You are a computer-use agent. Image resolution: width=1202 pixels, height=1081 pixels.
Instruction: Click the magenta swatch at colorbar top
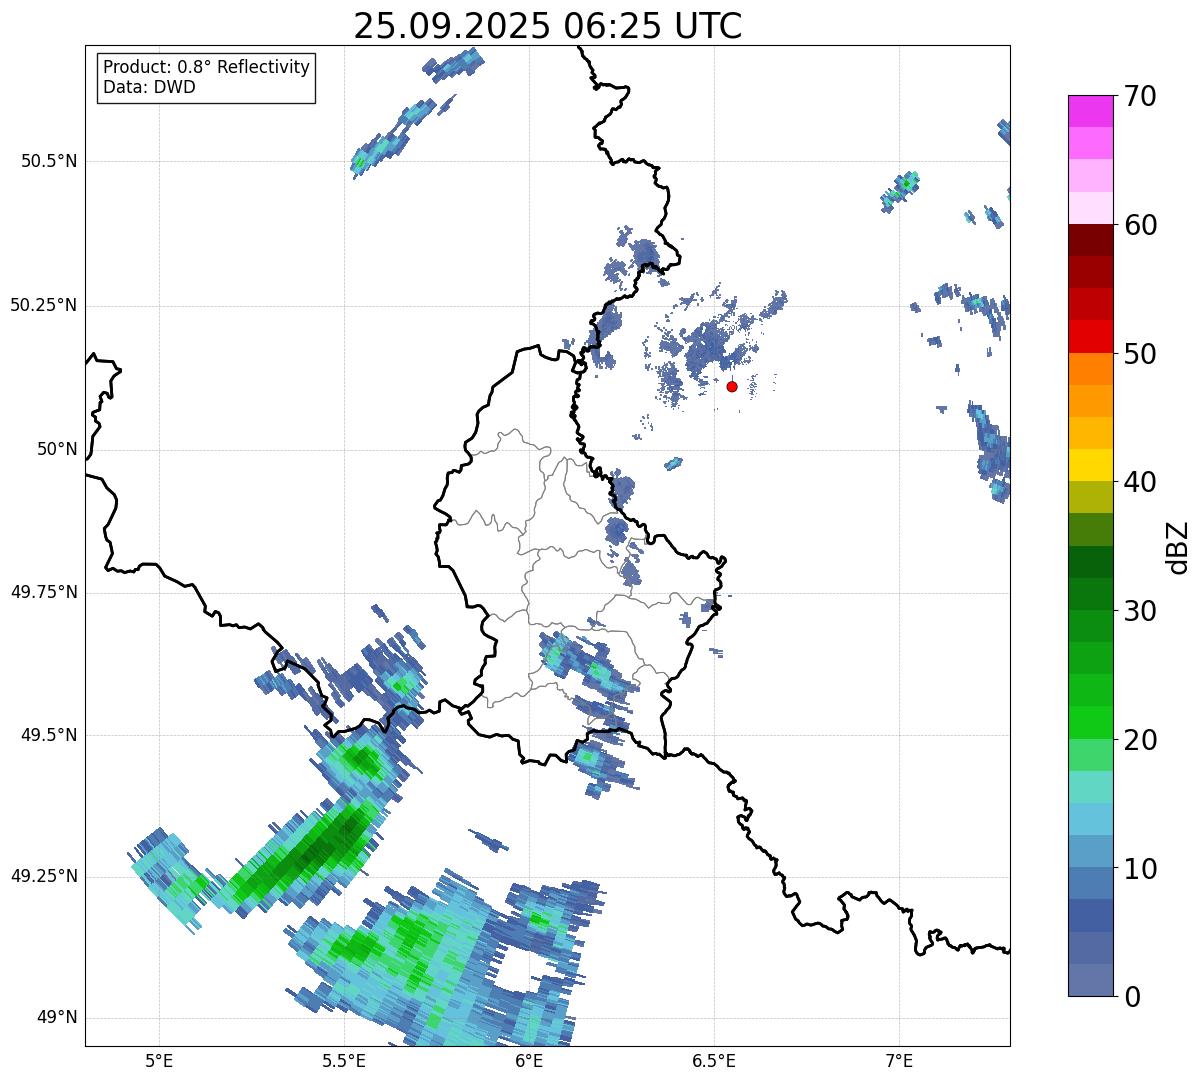[x=1091, y=111]
